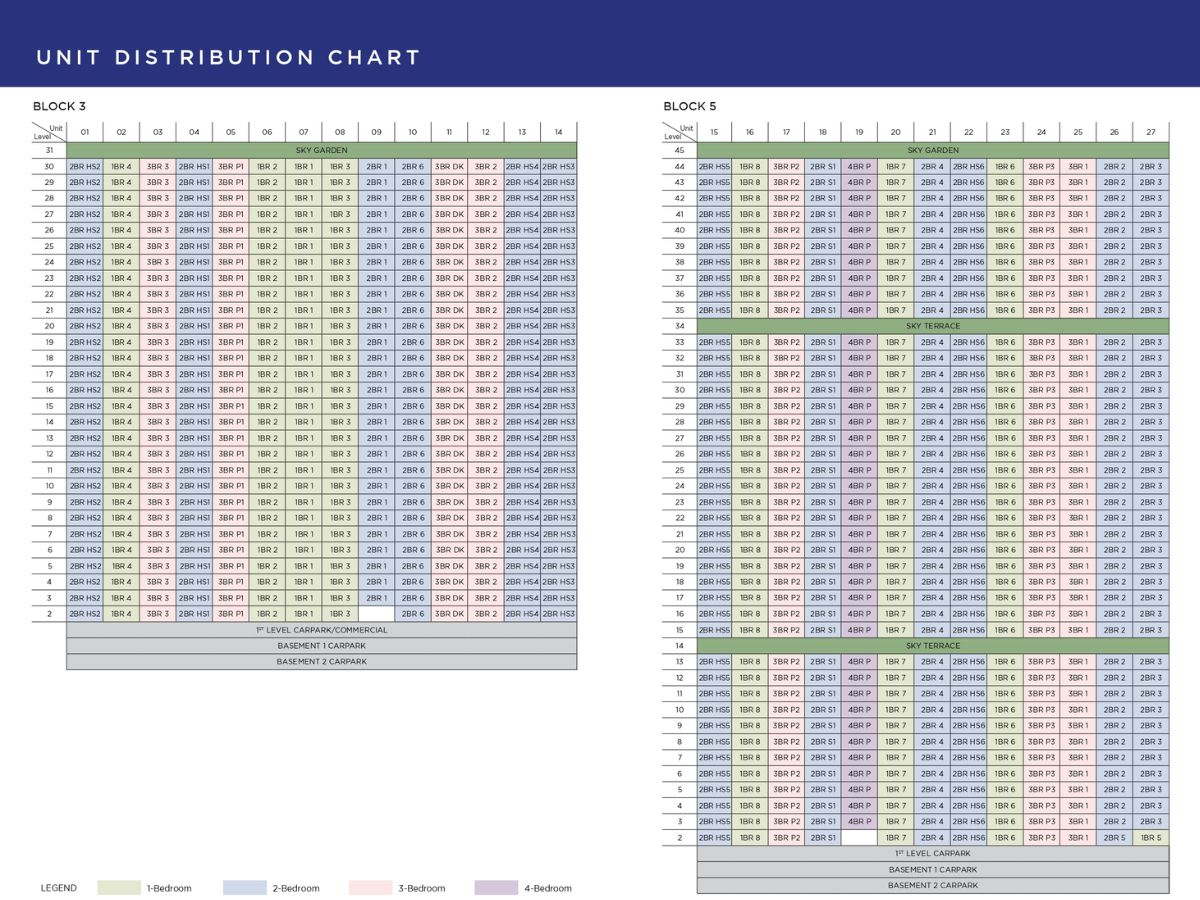The image size is (1200, 900).
Task: Click the 1-Bedroom green legend swatch
Action: point(120,887)
